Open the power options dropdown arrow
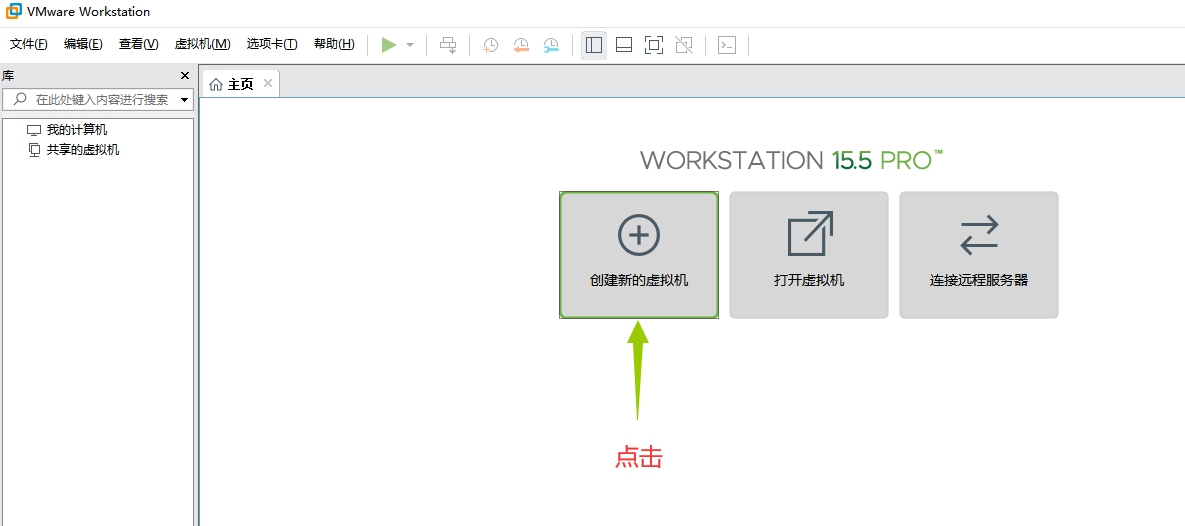 tap(410, 45)
